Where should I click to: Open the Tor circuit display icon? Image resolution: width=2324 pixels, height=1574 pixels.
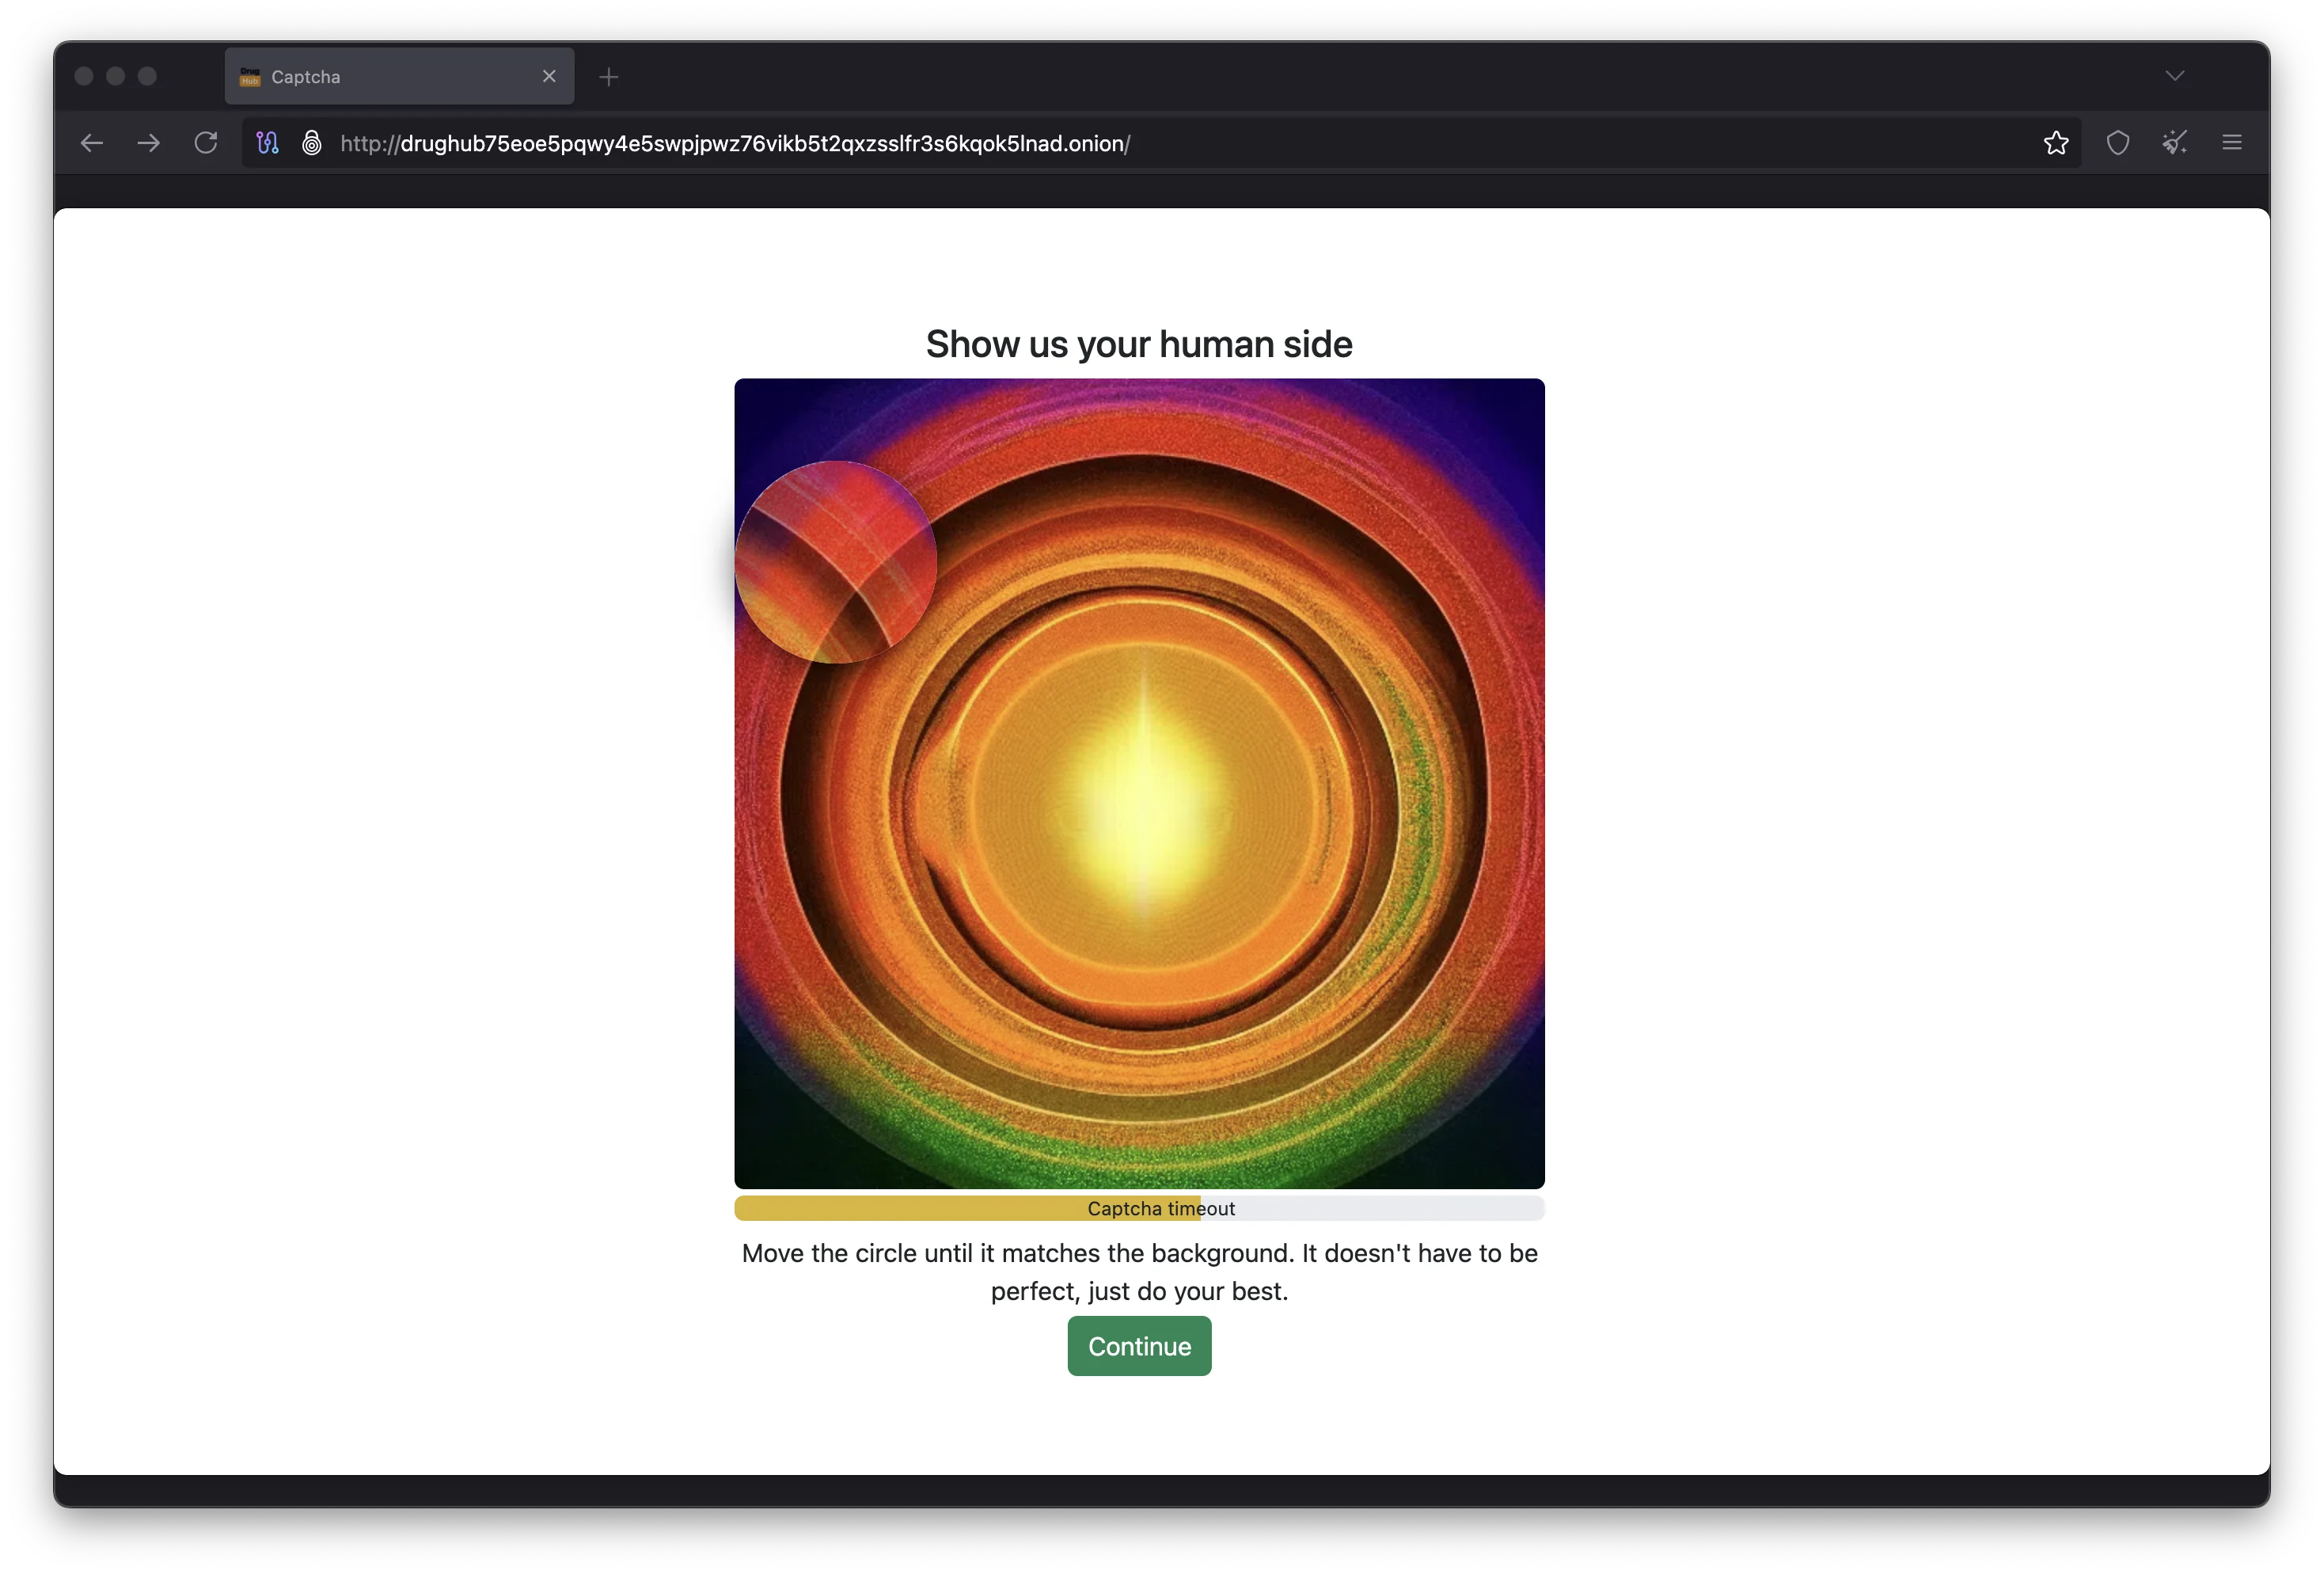pyautogui.click(x=267, y=142)
